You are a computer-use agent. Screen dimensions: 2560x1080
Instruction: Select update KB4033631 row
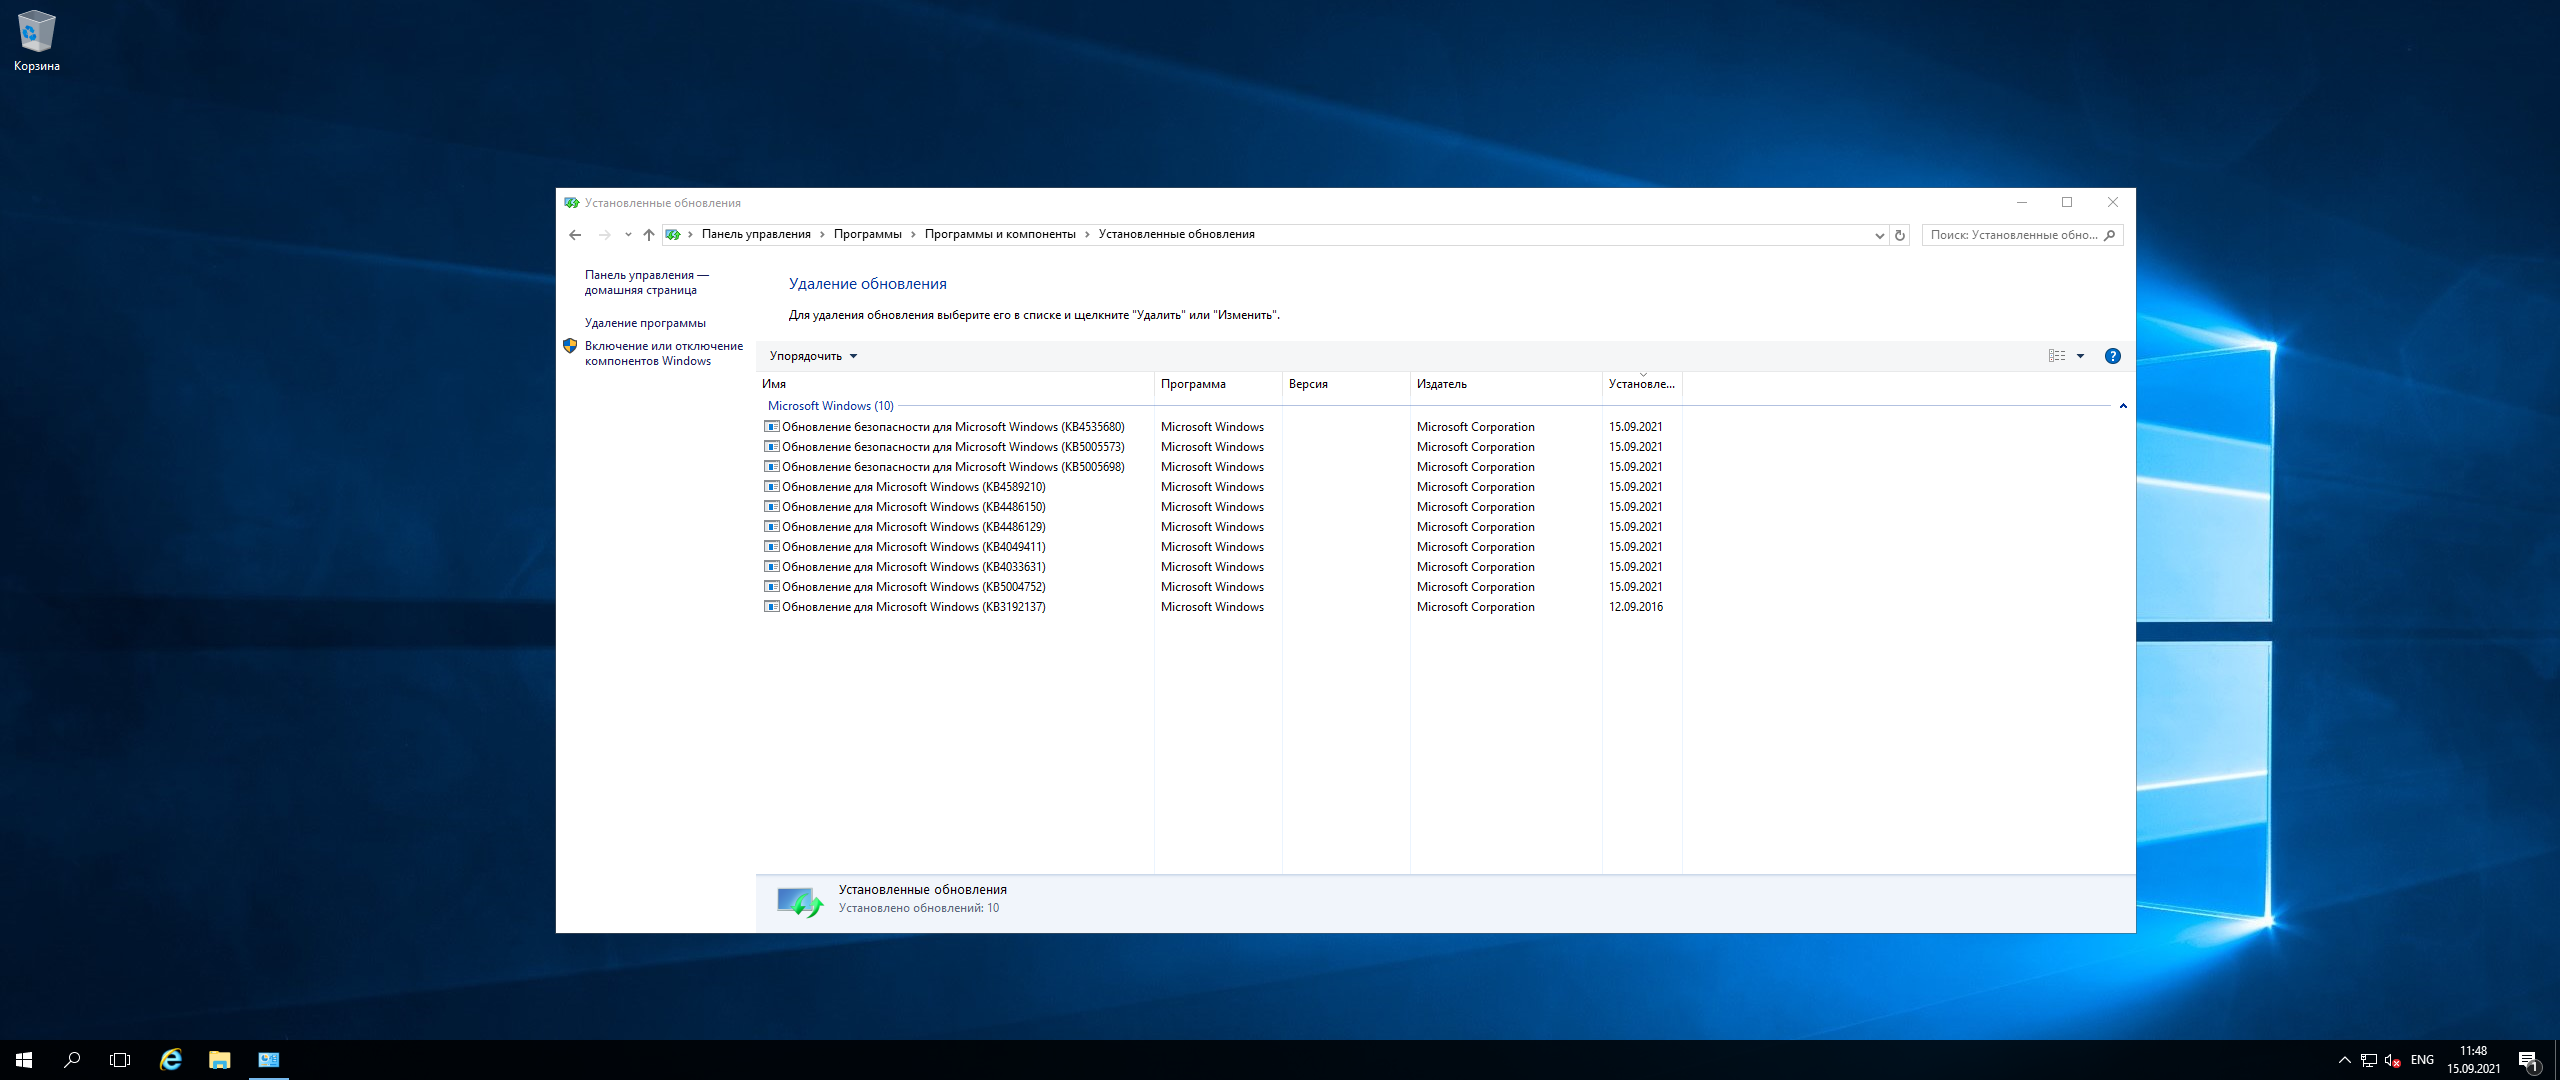pyautogui.click(x=1221, y=567)
